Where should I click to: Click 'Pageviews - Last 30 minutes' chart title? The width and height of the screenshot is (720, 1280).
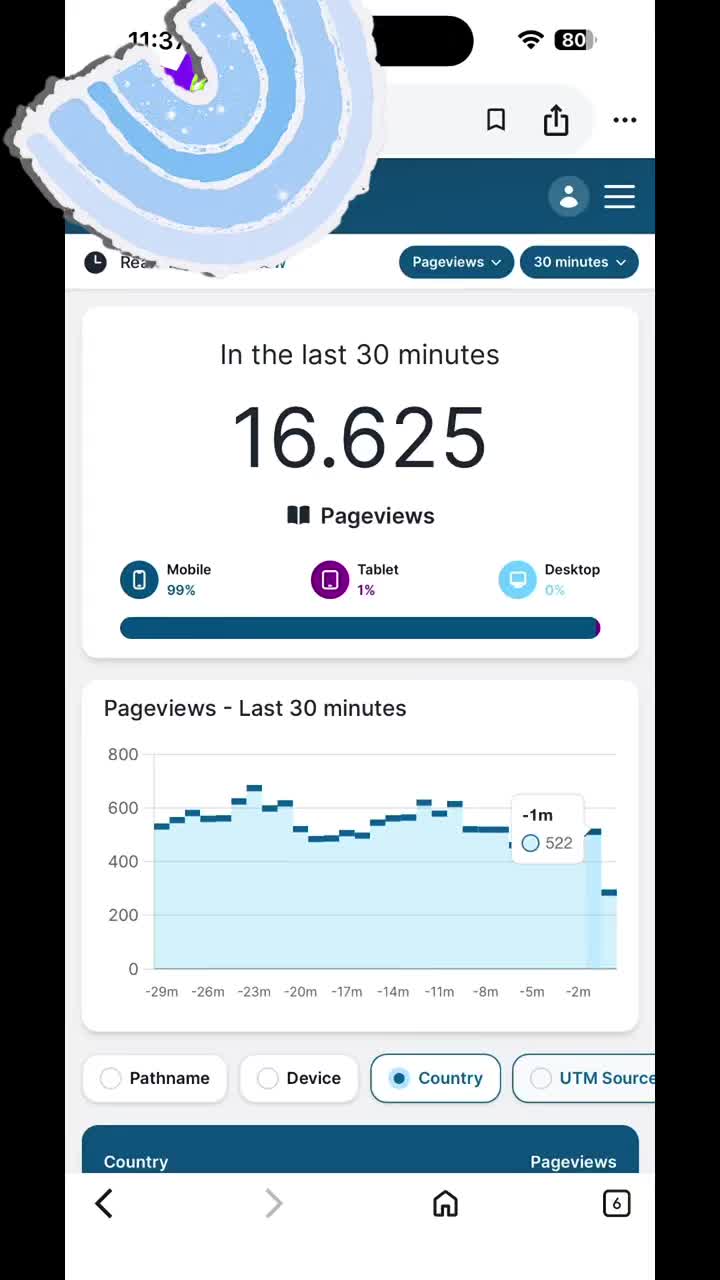coord(255,708)
